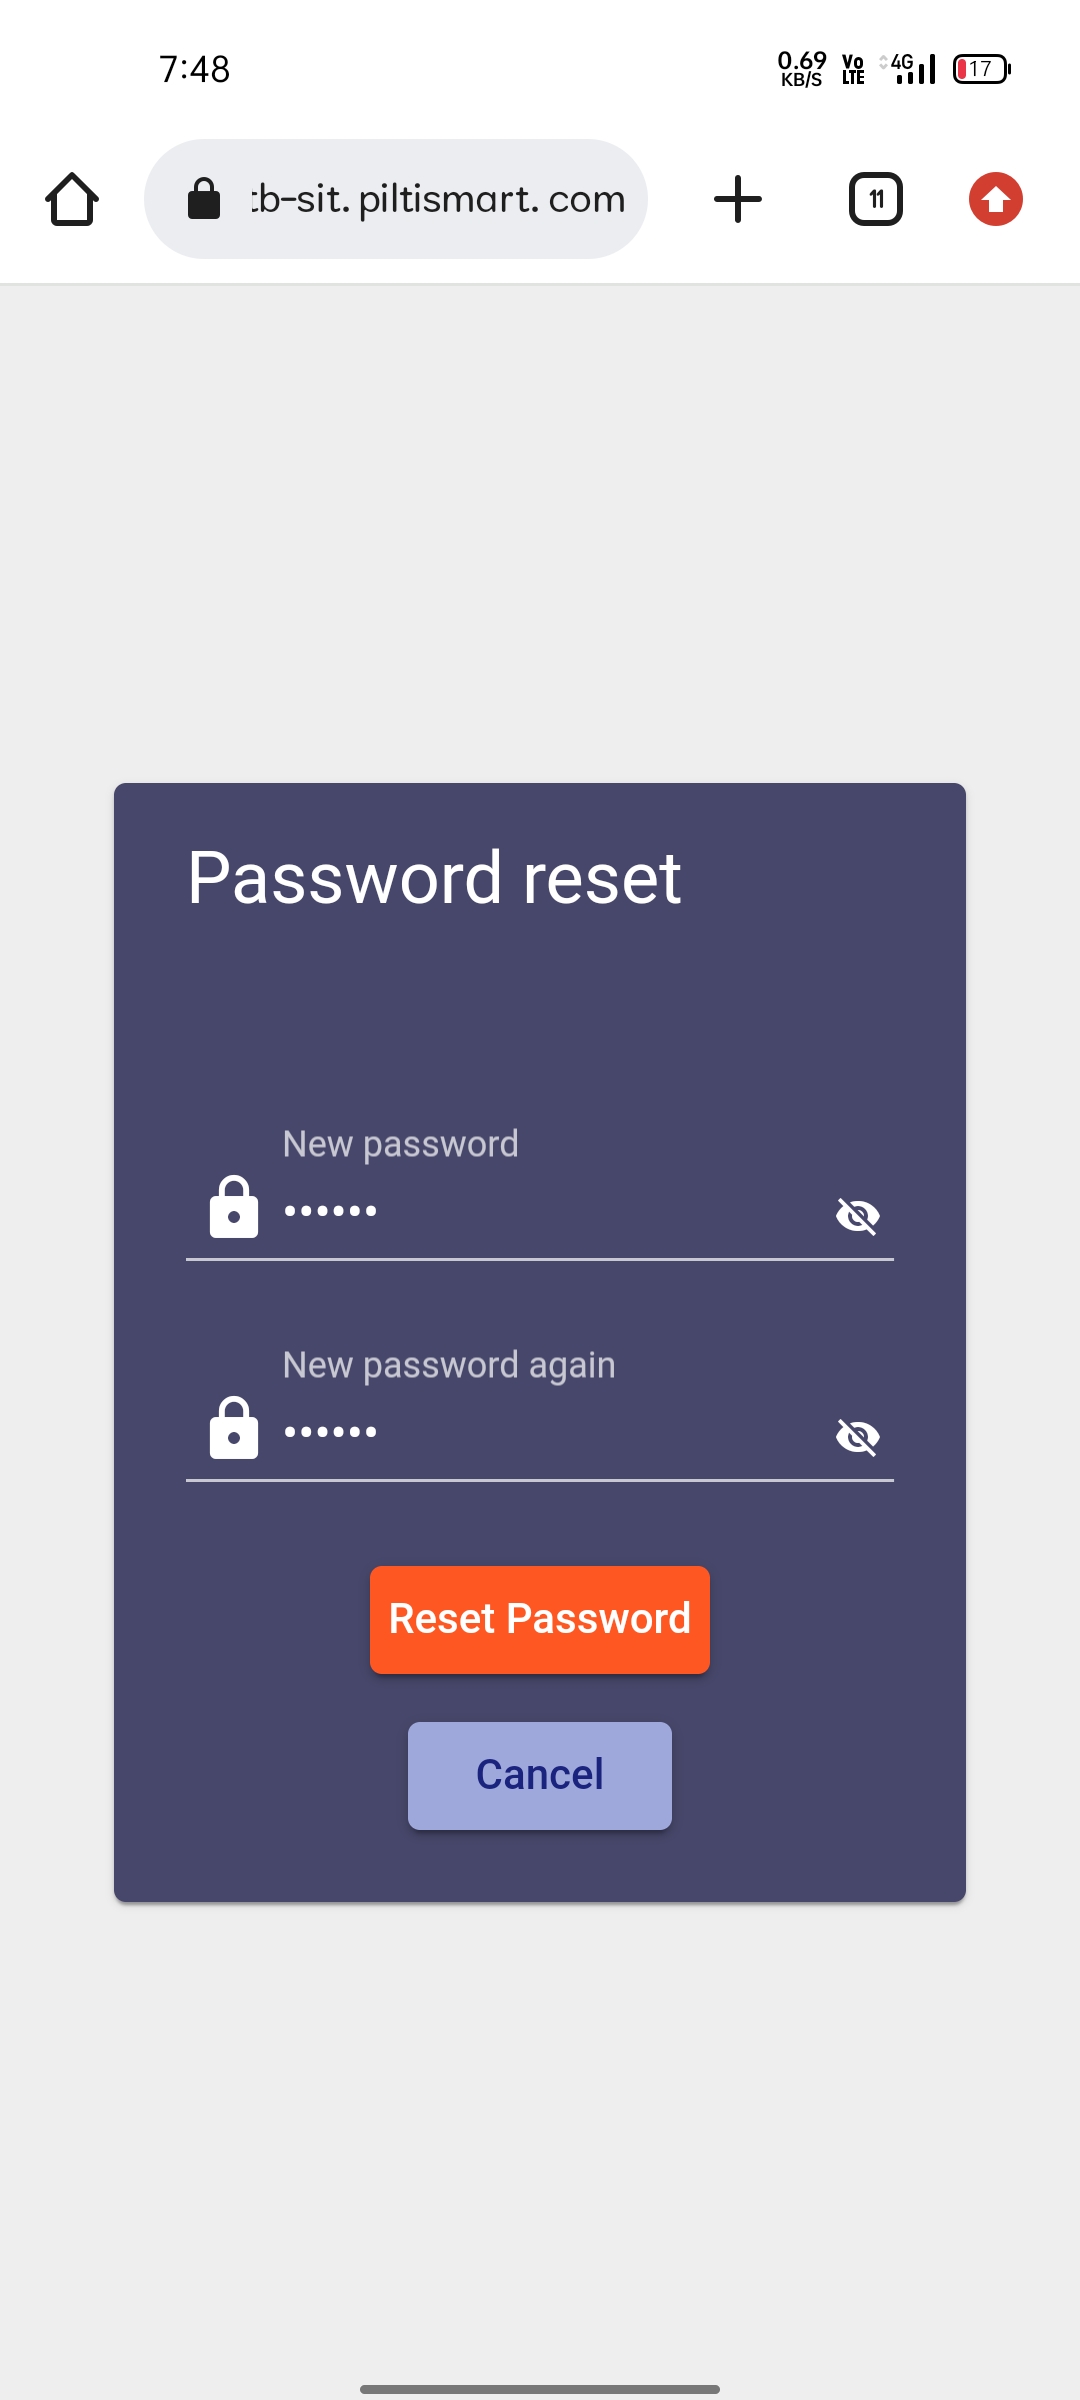The width and height of the screenshot is (1080, 2400).
Task: Tap the 7:48 clock in status bar
Action: pos(195,69)
